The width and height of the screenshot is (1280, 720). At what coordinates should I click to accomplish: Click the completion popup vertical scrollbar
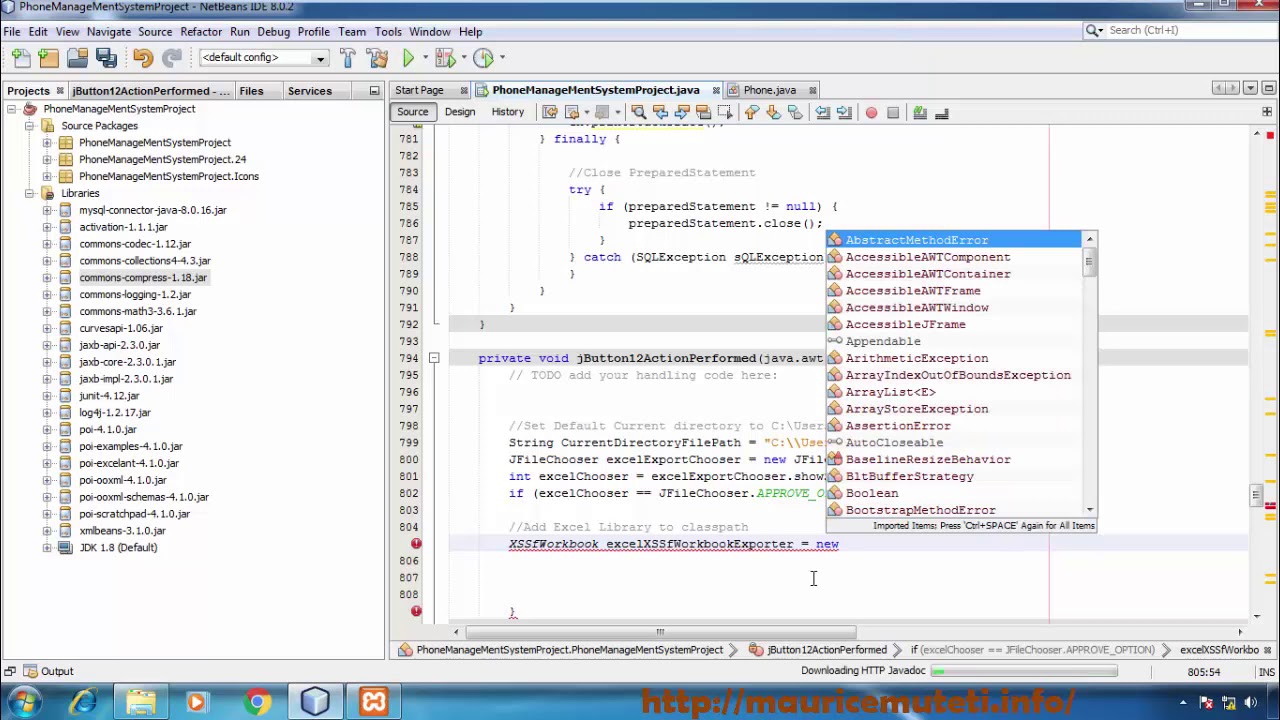[x=1089, y=374]
